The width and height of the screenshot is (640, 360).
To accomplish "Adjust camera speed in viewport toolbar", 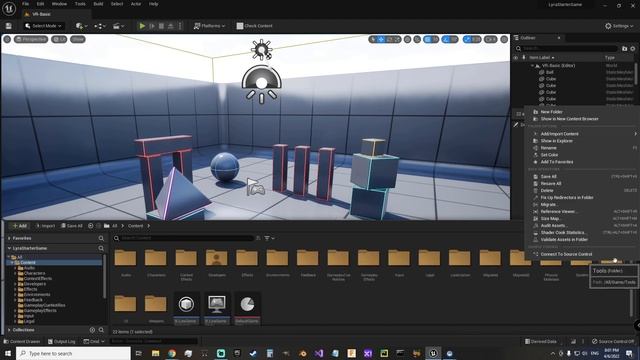I will 491,39.
